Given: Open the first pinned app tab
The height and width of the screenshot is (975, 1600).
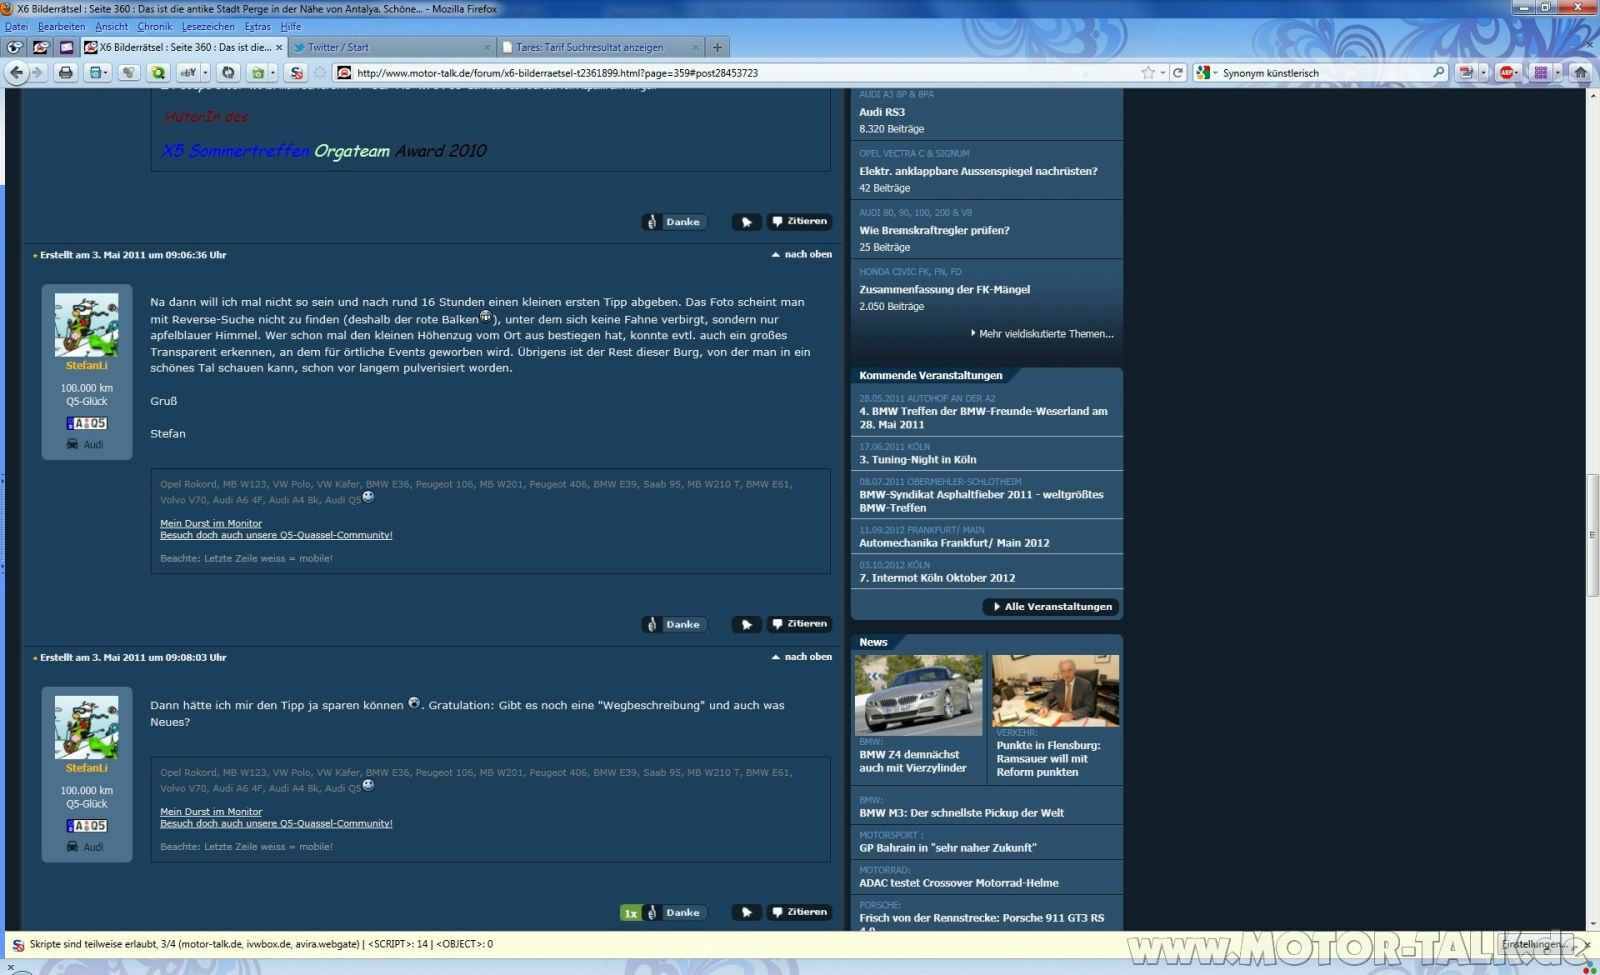Looking at the screenshot, I should (14, 47).
